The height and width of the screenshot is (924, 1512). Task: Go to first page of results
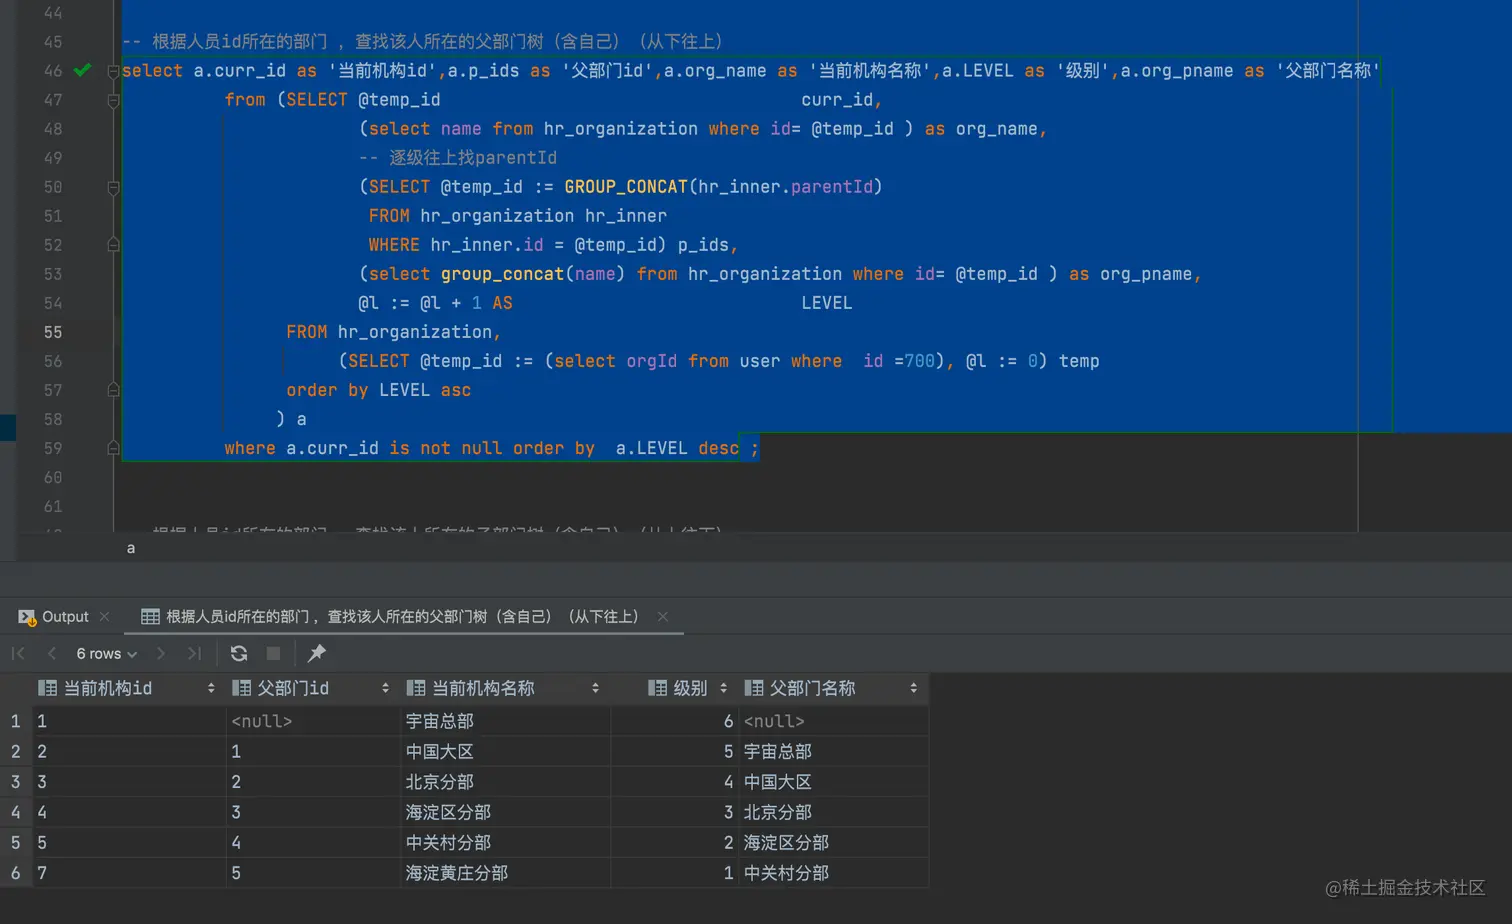coord(18,653)
